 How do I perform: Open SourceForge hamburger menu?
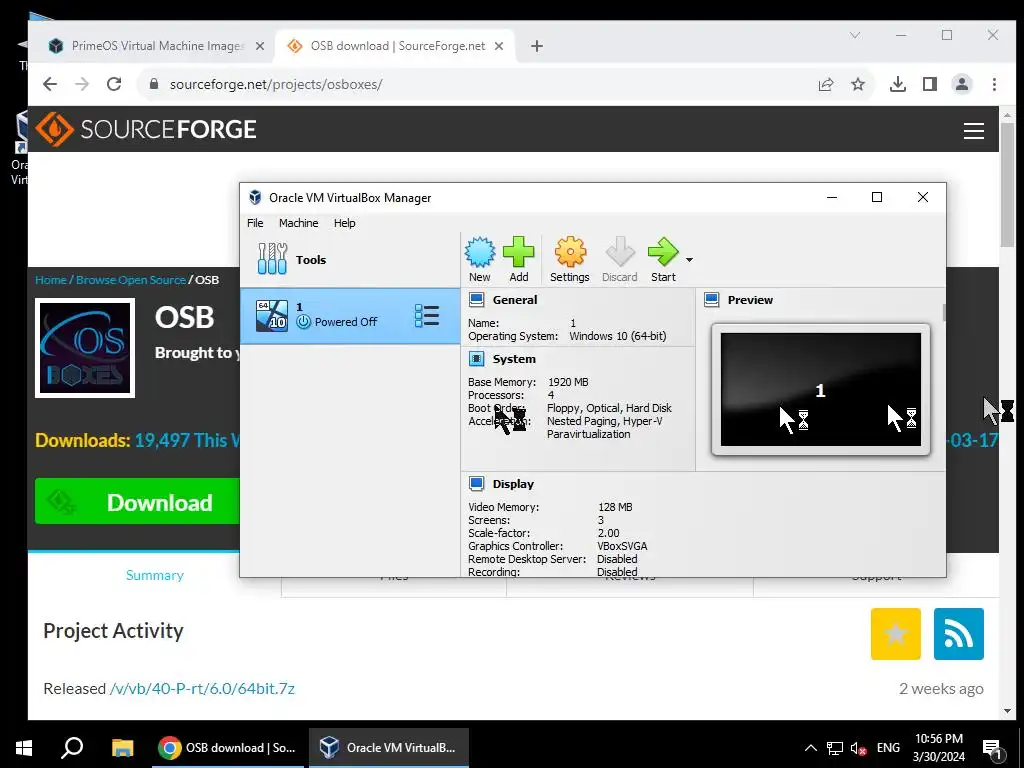tap(974, 131)
